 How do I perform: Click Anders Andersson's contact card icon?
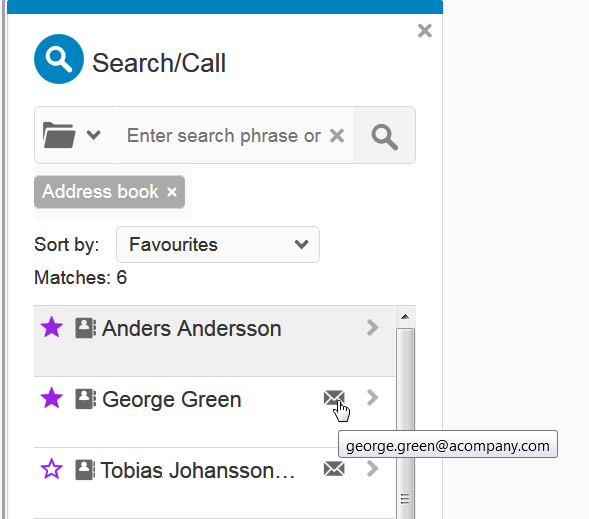(x=85, y=328)
